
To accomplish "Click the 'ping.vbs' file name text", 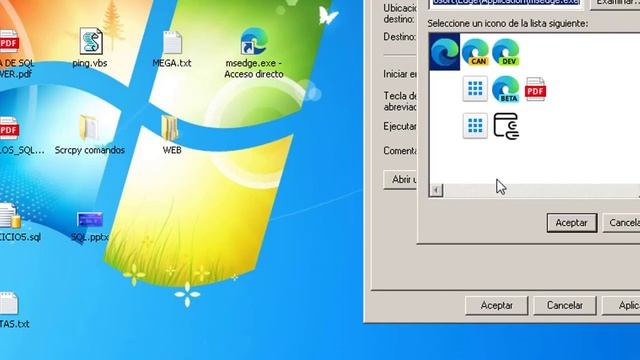I will tap(90, 63).
